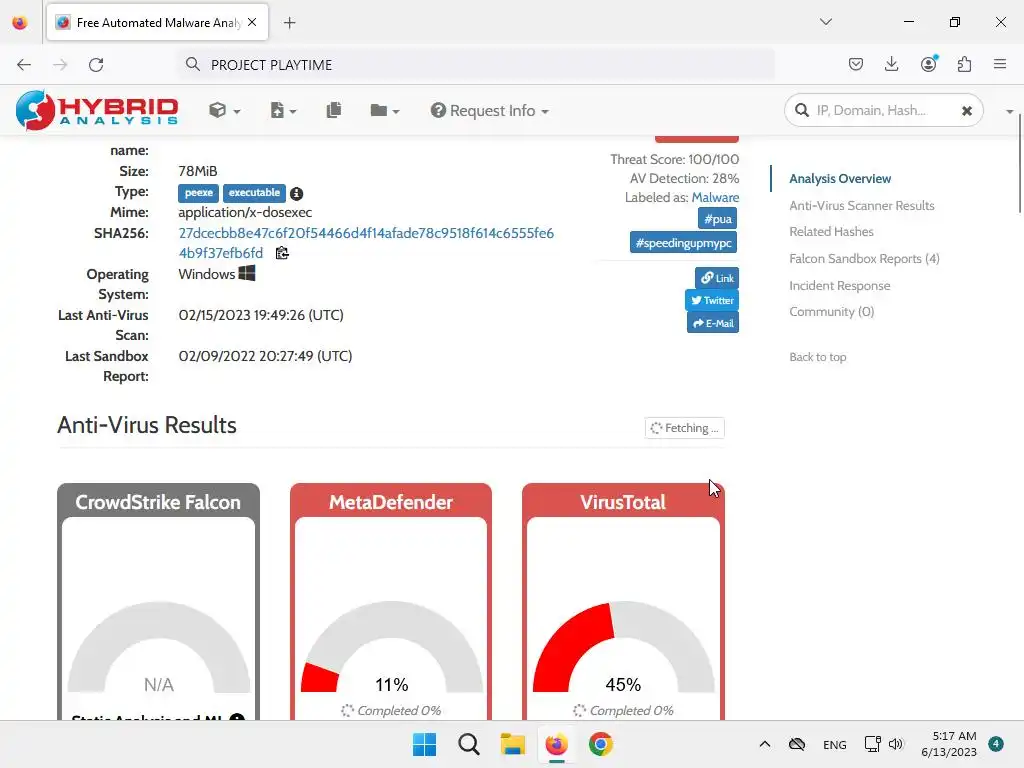Select the #speedingupmypc tag
Image resolution: width=1024 pixels, height=768 pixels.
click(683, 242)
